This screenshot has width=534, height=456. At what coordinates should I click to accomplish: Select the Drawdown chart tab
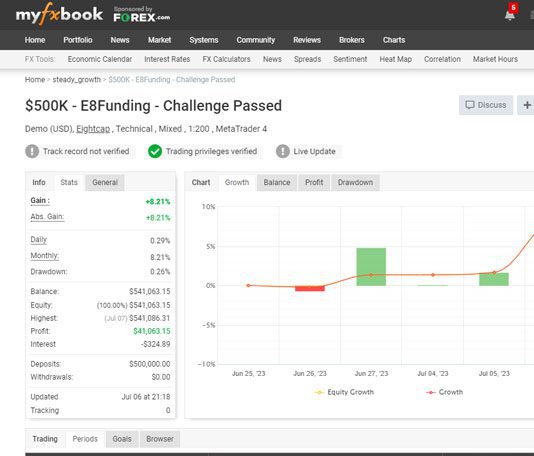(x=355, y=182)
